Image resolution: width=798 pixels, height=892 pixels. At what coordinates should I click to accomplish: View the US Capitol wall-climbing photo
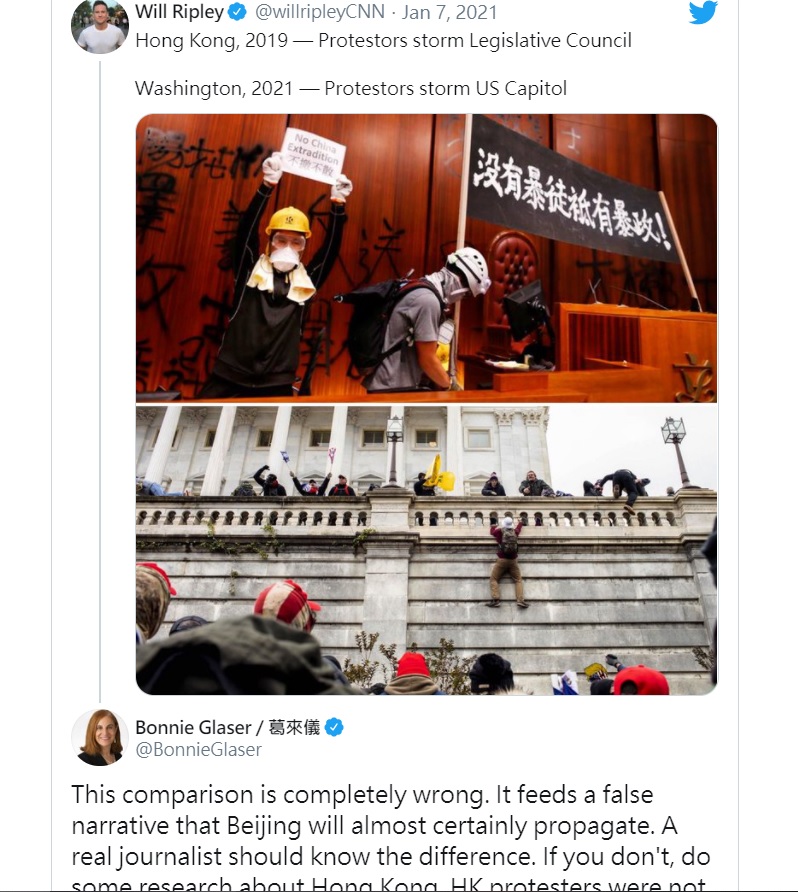click(426, 550)
